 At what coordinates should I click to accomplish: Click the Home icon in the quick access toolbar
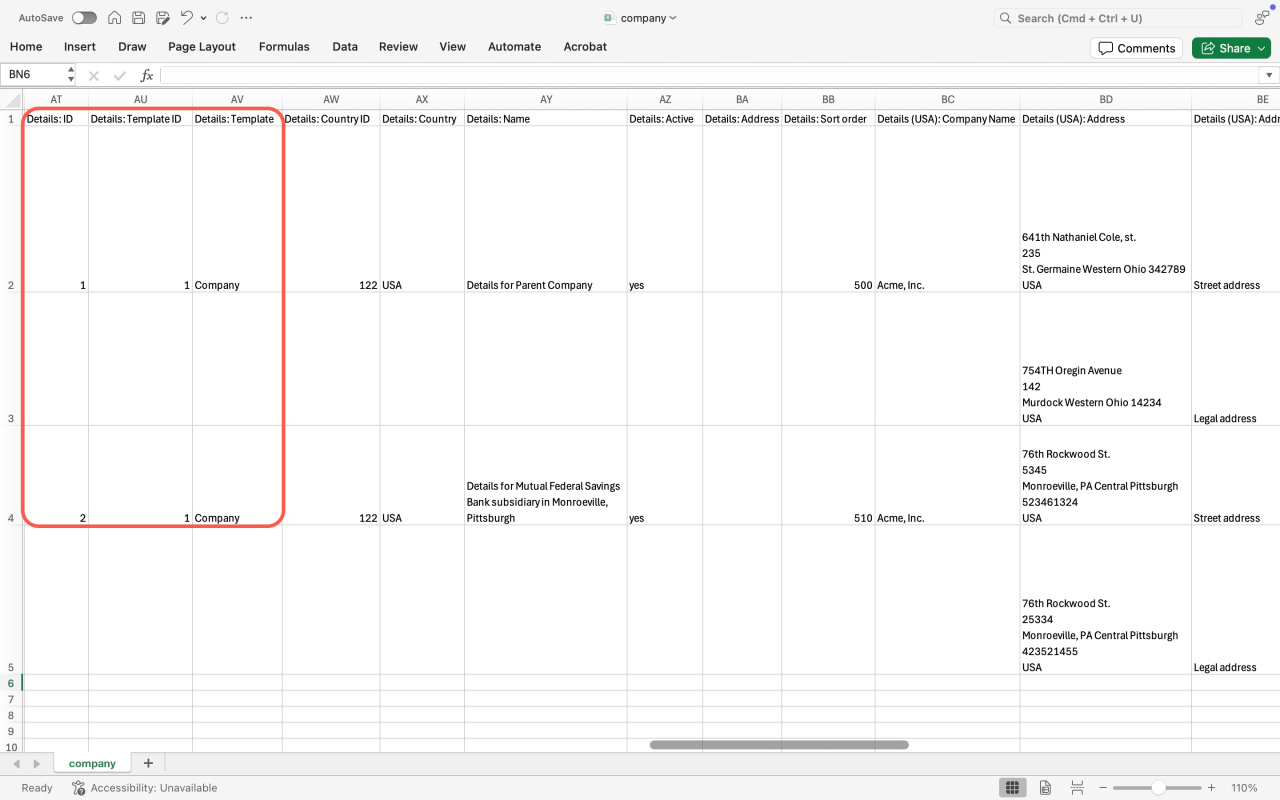tap(115, 18)
